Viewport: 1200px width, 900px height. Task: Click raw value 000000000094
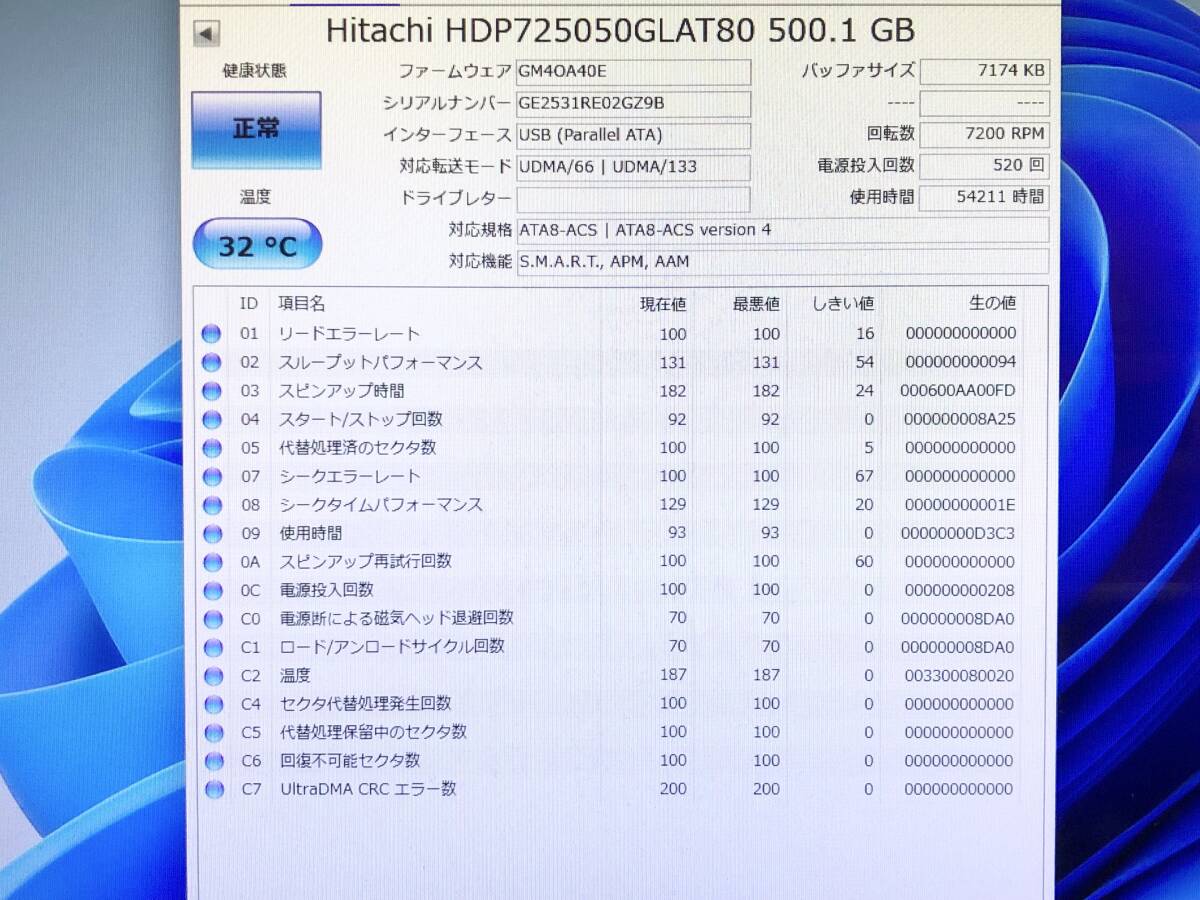tap(960, 363)
